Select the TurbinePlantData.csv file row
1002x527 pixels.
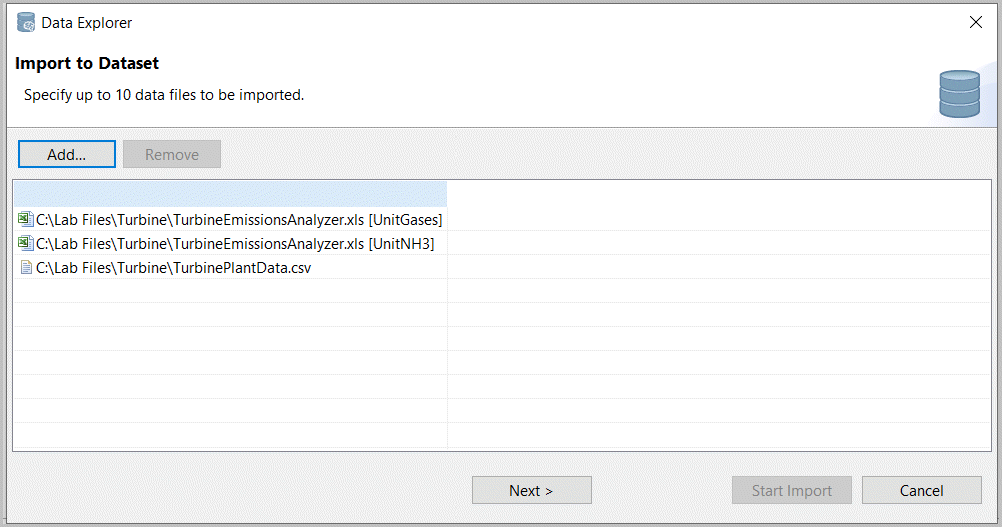pyautogui.click(x=173, y=268)
